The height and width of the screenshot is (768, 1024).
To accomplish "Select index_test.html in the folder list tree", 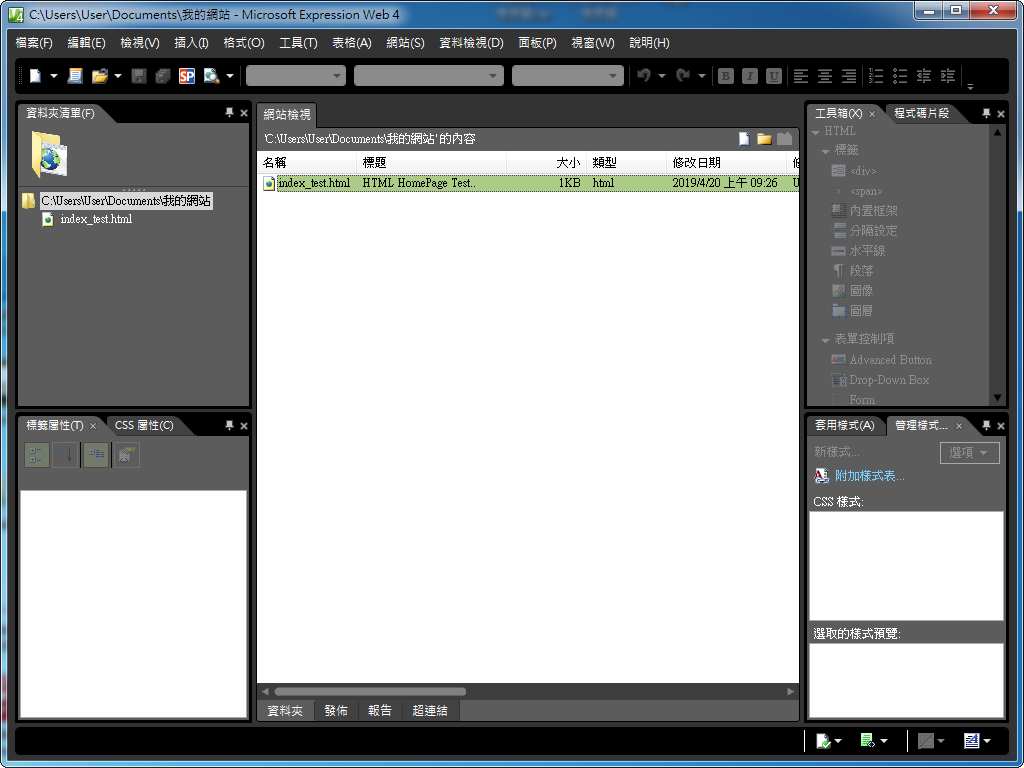I will [96, 219].
